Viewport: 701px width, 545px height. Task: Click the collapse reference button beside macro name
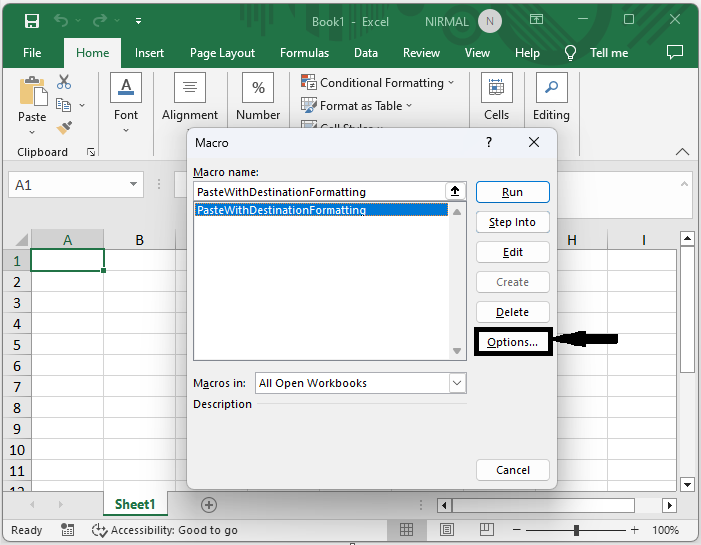click(455, 191)
